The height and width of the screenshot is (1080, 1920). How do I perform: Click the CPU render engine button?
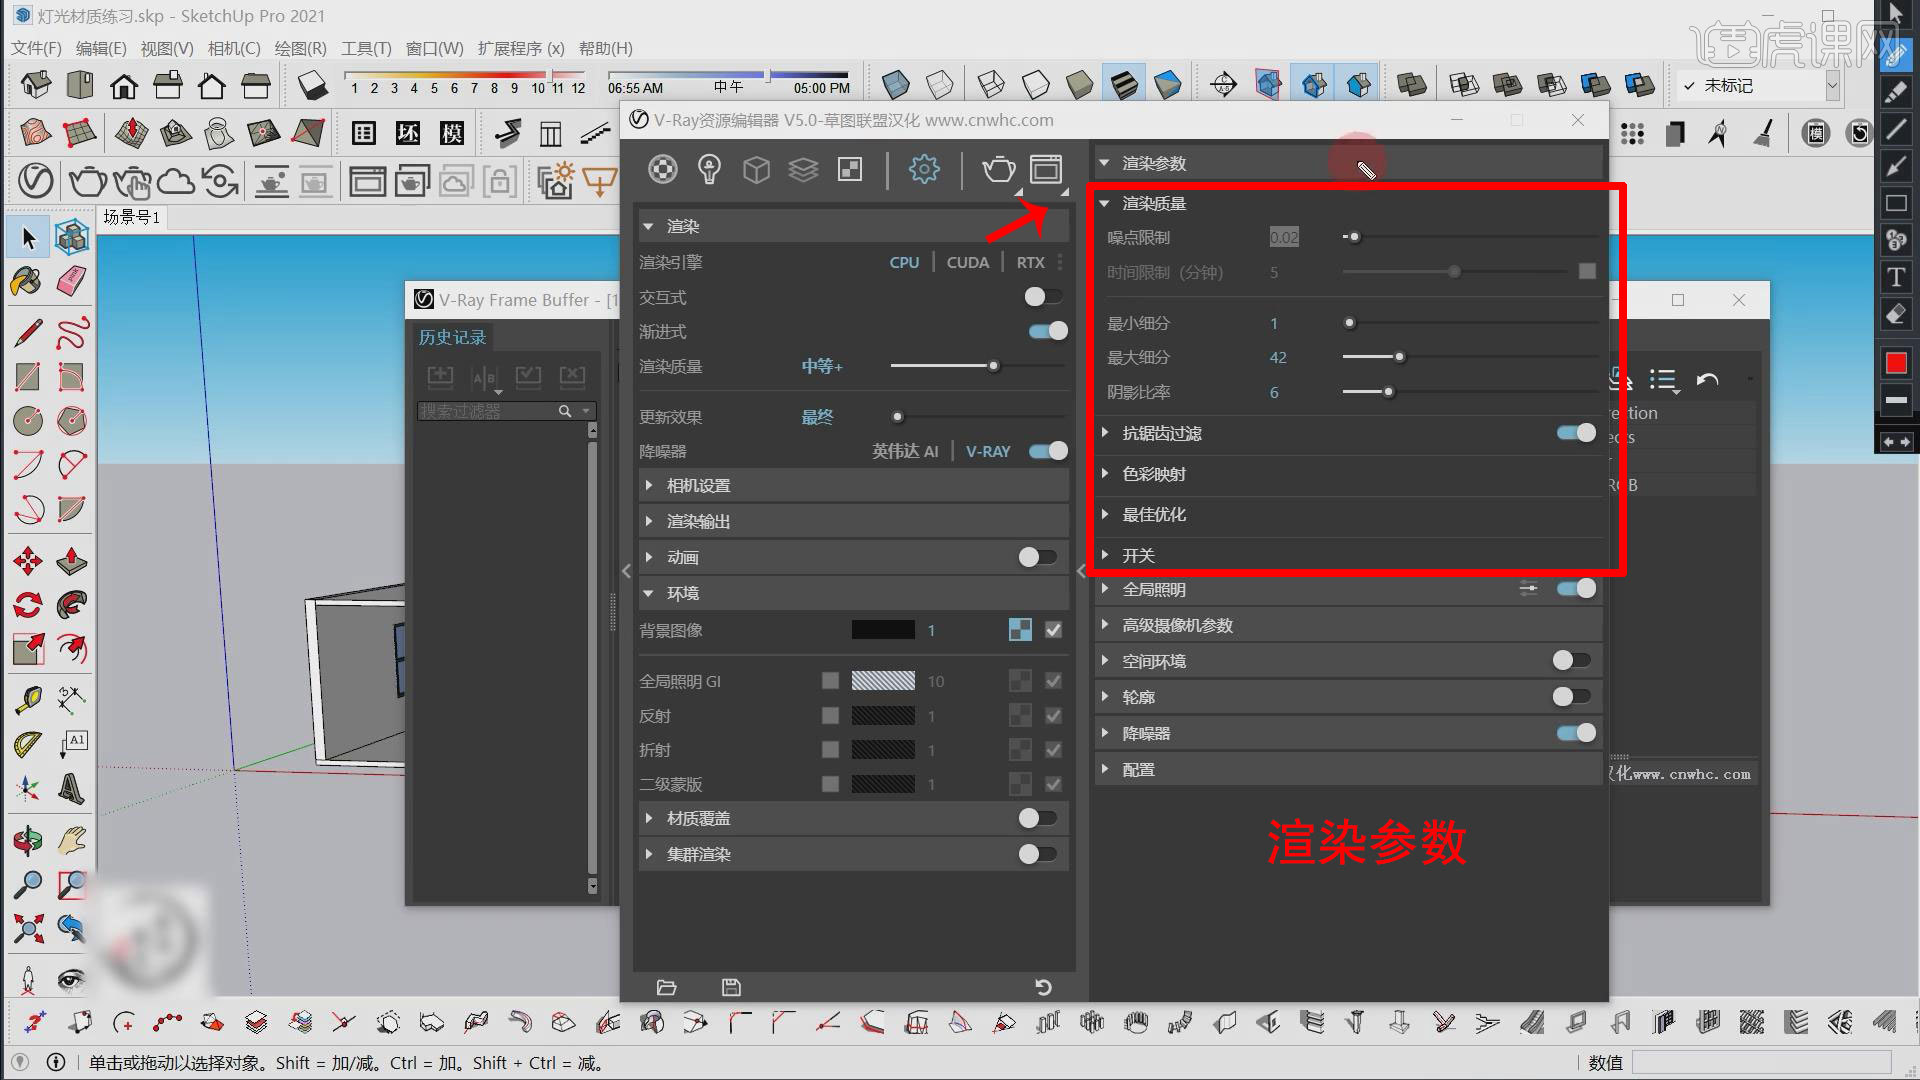click(x=903, y=261)
